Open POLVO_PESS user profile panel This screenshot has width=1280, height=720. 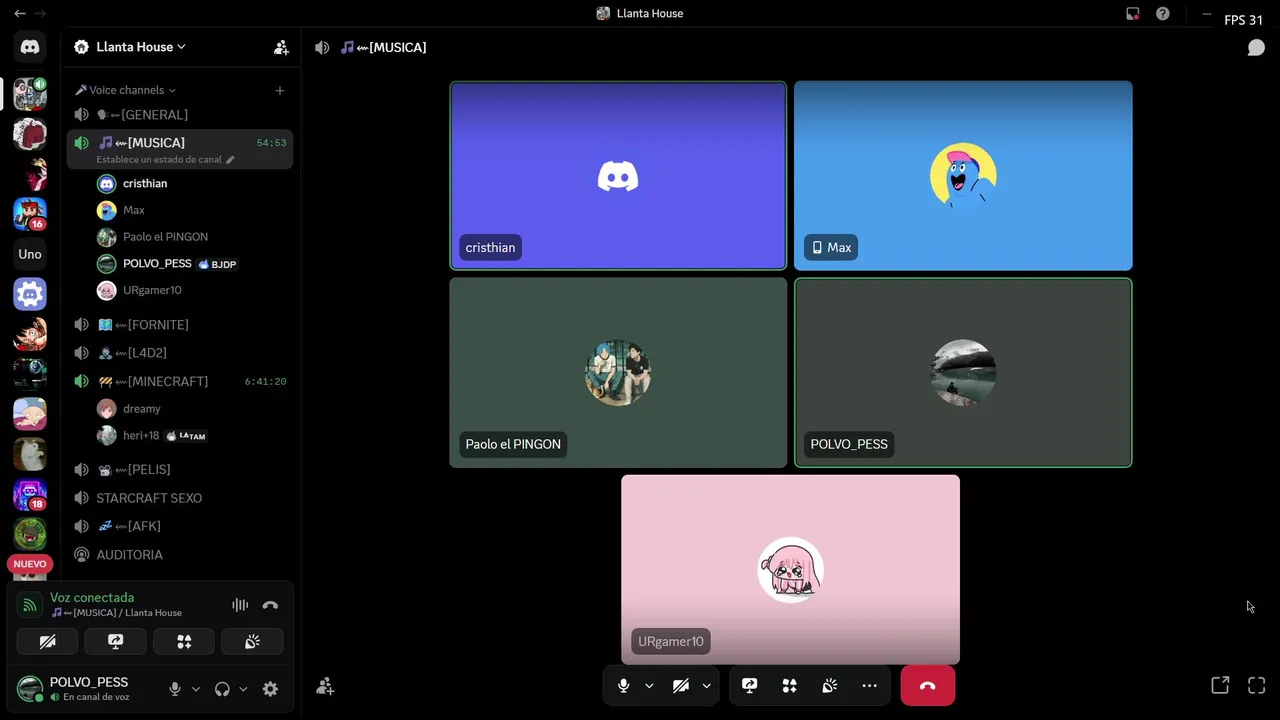(86, 689)
